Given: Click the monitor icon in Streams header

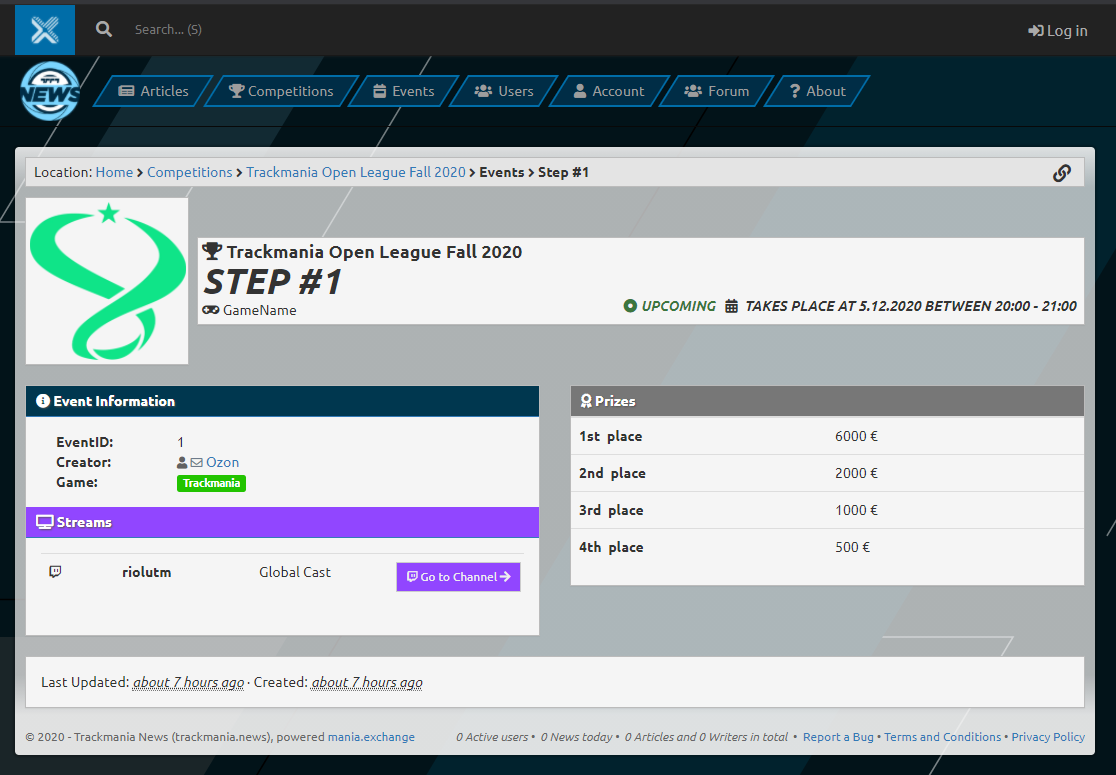Looking at the screenshot, I should coord(45,522).
